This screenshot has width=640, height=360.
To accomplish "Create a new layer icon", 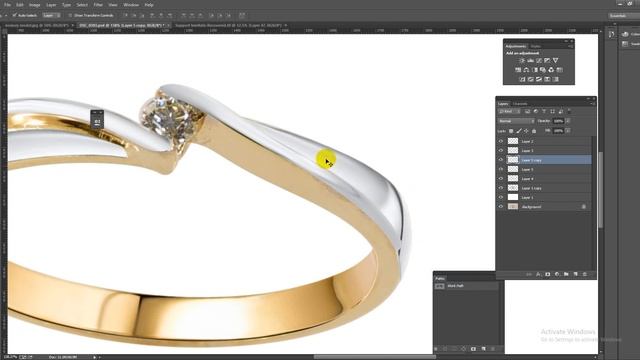I will [576, 274].
